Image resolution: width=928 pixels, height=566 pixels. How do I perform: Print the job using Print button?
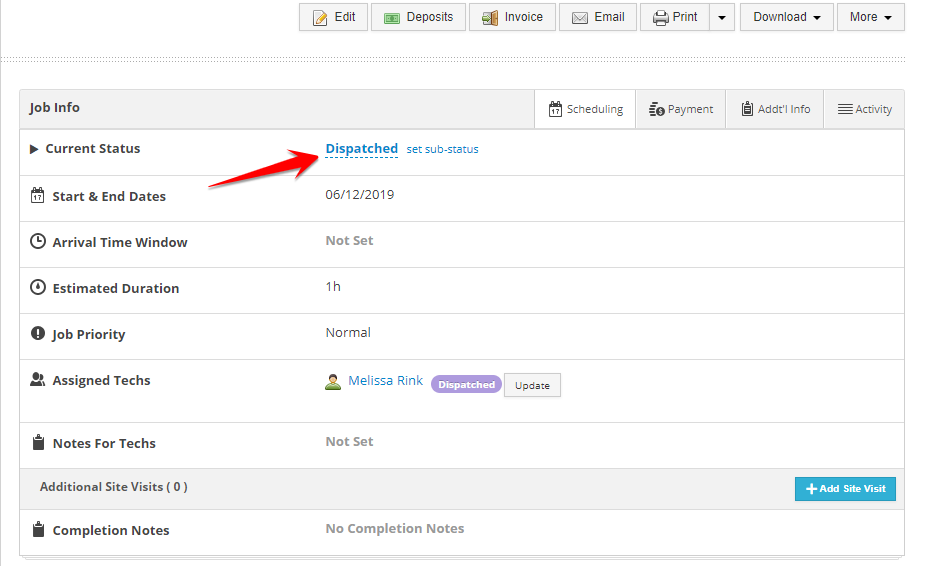(675, 17)
